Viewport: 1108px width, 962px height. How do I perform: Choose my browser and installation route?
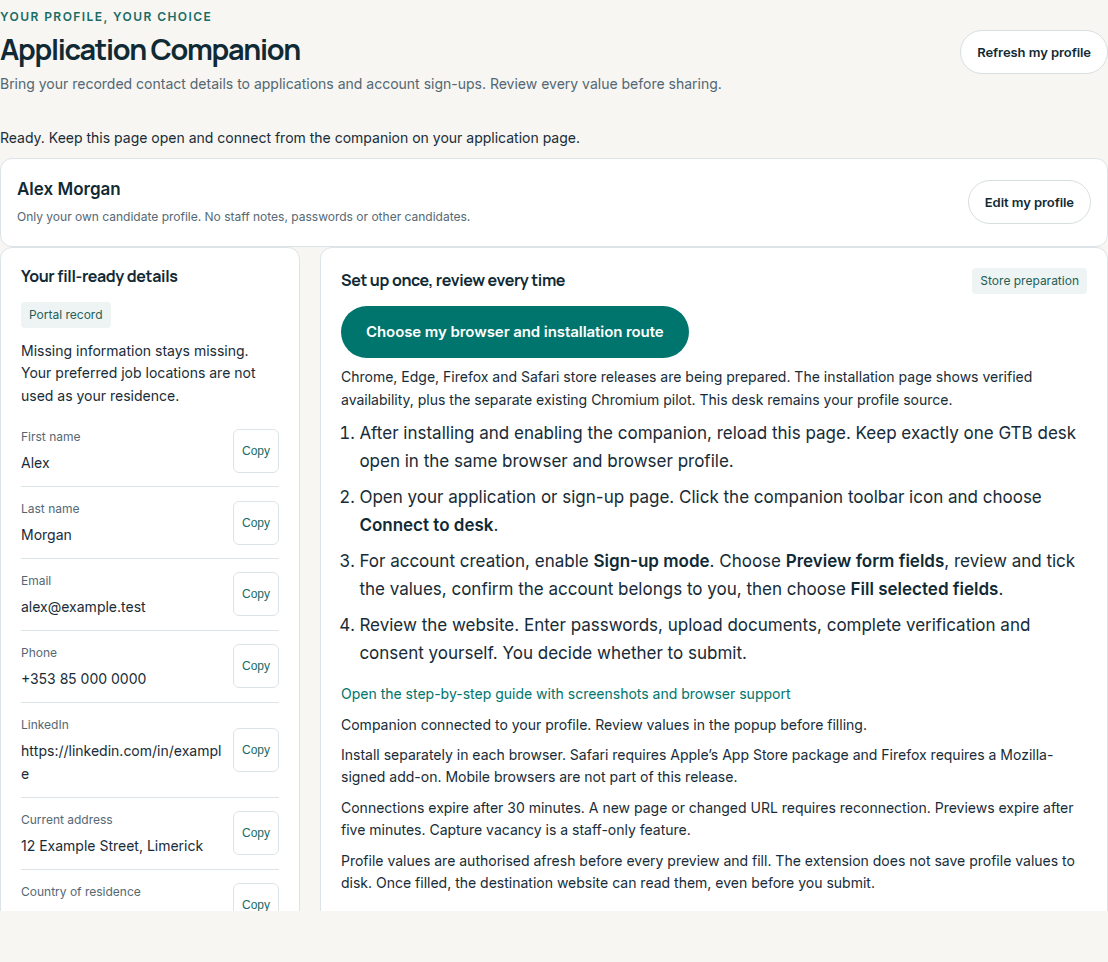(514, 332)
